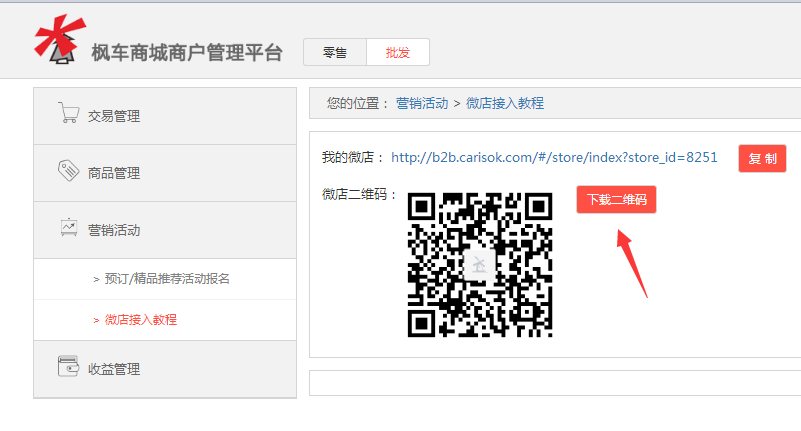Click the 下载二维码 button
Viewport: 801px width, 431px height.
[x=616, y=199]
